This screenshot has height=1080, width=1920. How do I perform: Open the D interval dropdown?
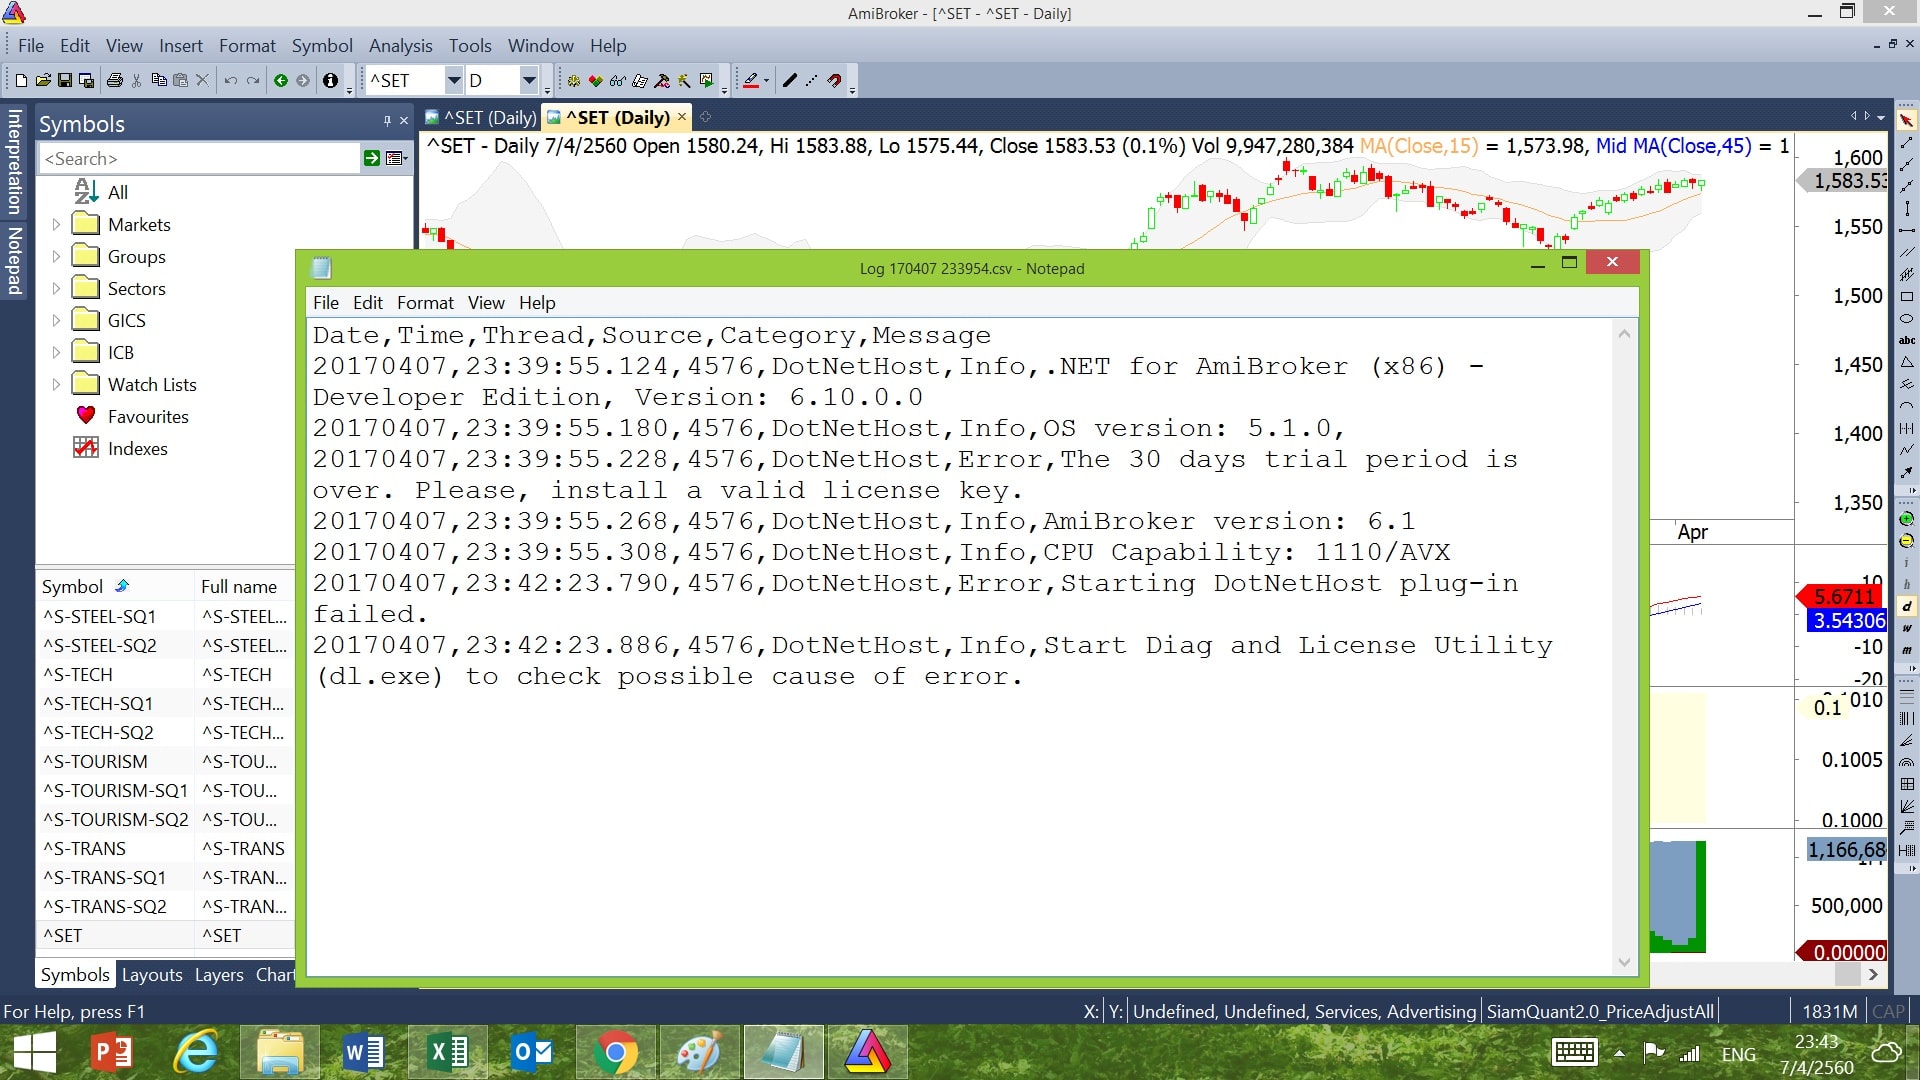[529, 81]
